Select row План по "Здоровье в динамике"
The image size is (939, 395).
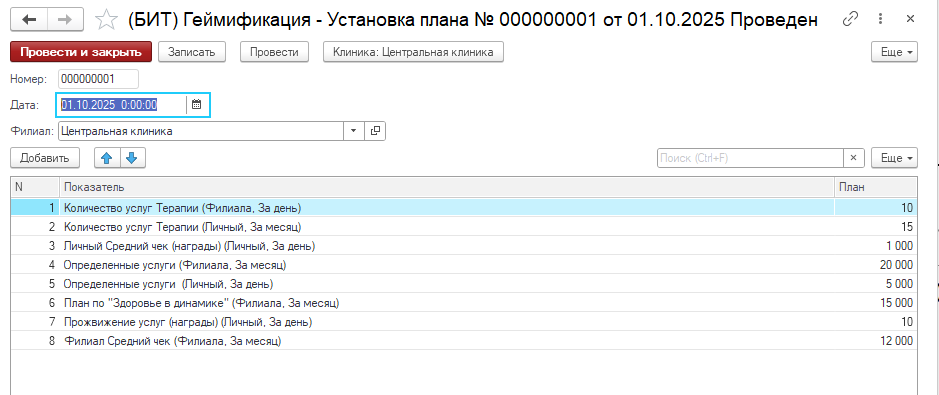(464, 303)
